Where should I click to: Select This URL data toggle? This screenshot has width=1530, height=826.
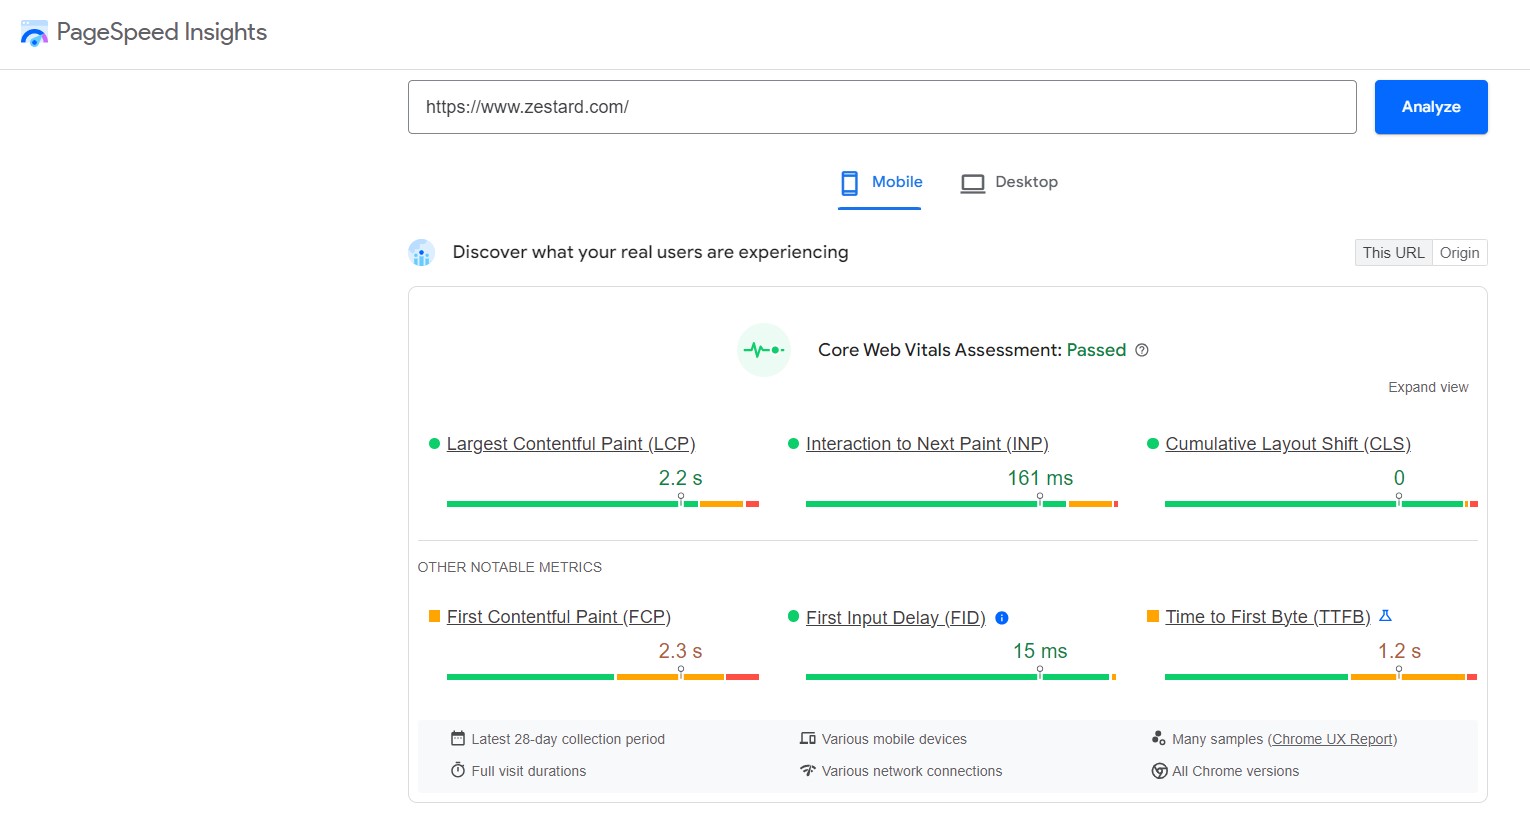[x=1393, y=253]
